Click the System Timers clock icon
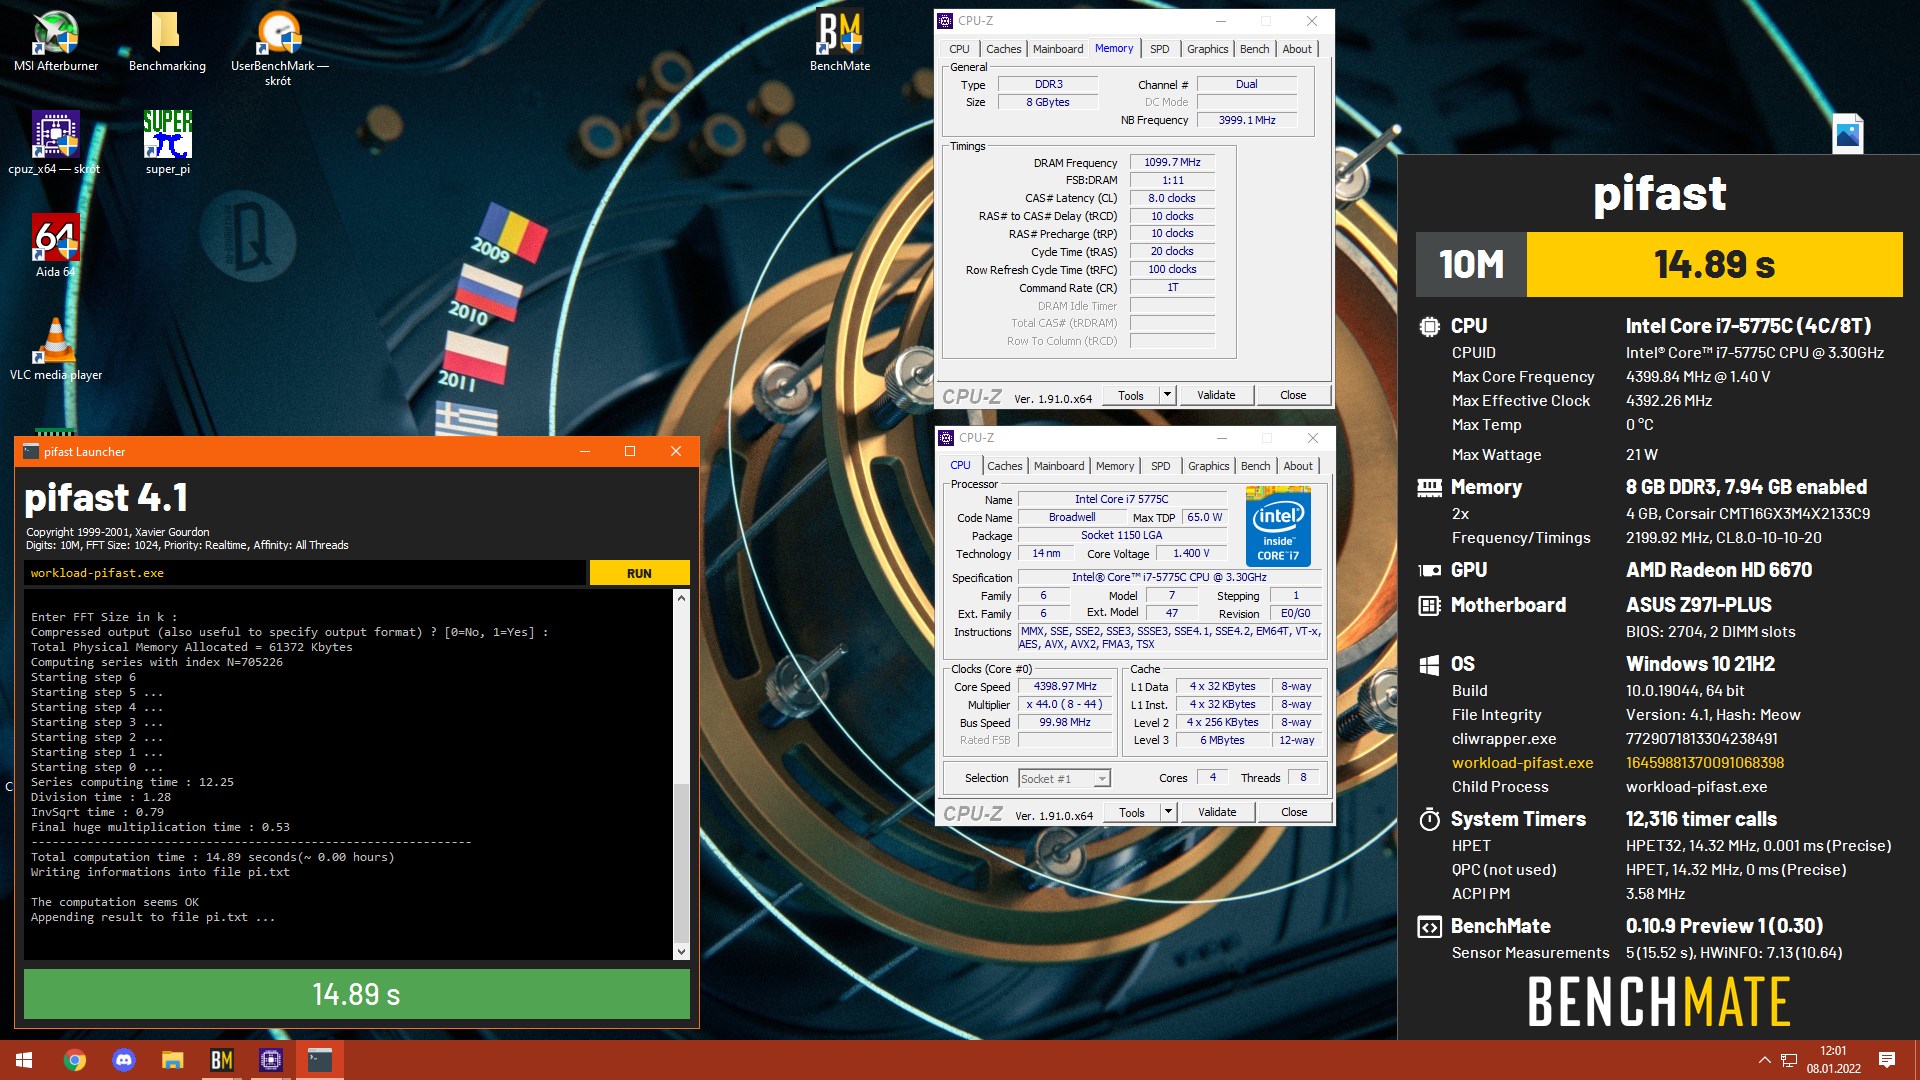The image size is (1920, 1080). (x=1429, y=819)
